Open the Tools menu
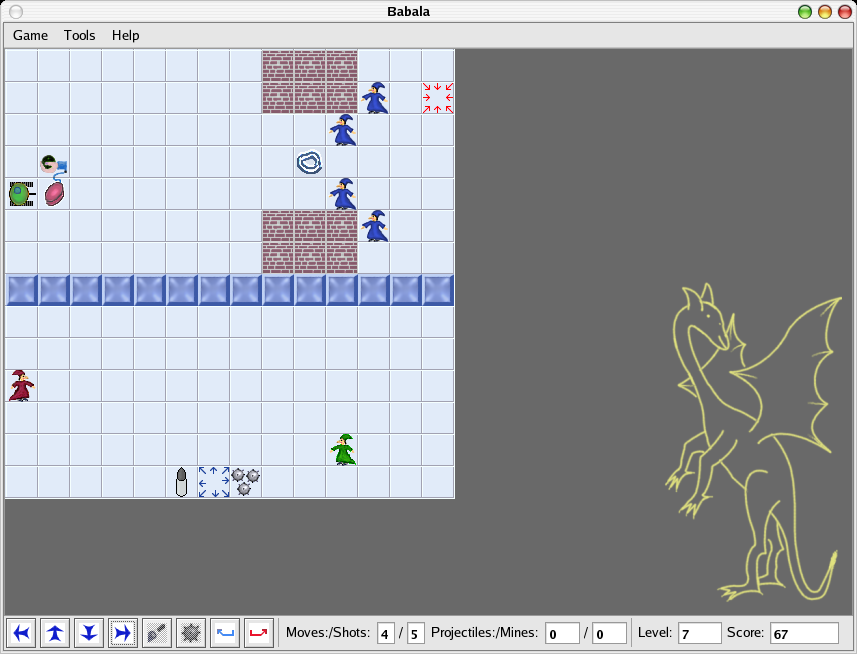Image resolution: width=857 pixels, height=654 pixels. (79, 36)
